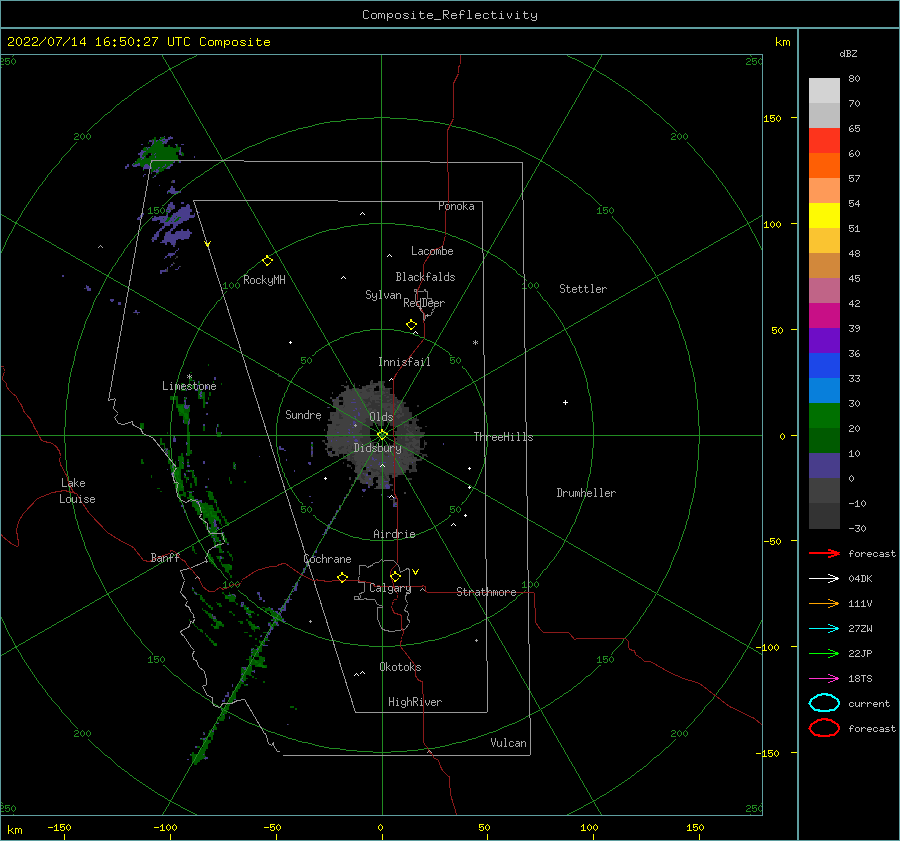Click the magenta 18TS arrow icon
This screenshot has width=900, height=841.
[x=824, y=679]
